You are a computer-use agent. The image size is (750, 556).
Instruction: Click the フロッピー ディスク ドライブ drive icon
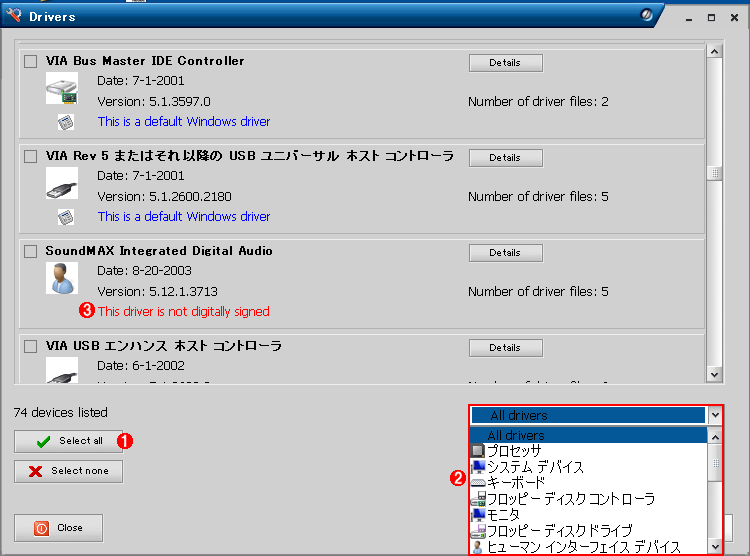pyautogui.click(x=478, y=530)
